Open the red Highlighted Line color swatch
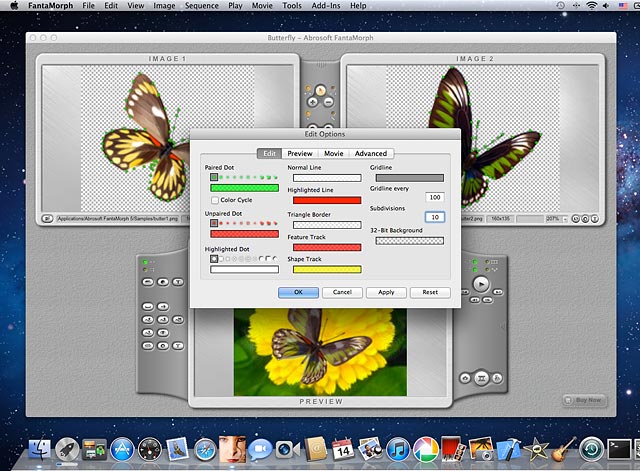The image size is (640, 471). pos(327,200)
